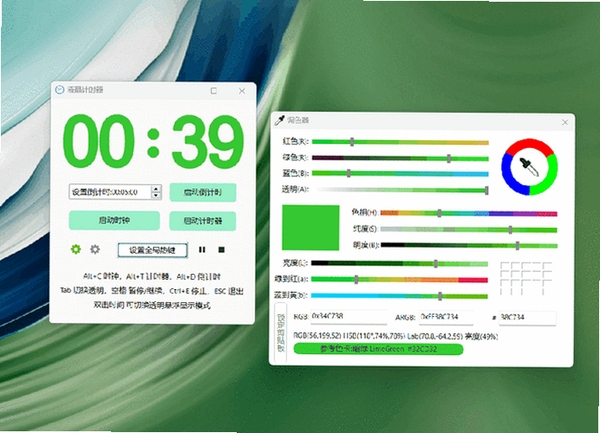Click the clock icon in timer title bar
600x433 pixels.
59,90
